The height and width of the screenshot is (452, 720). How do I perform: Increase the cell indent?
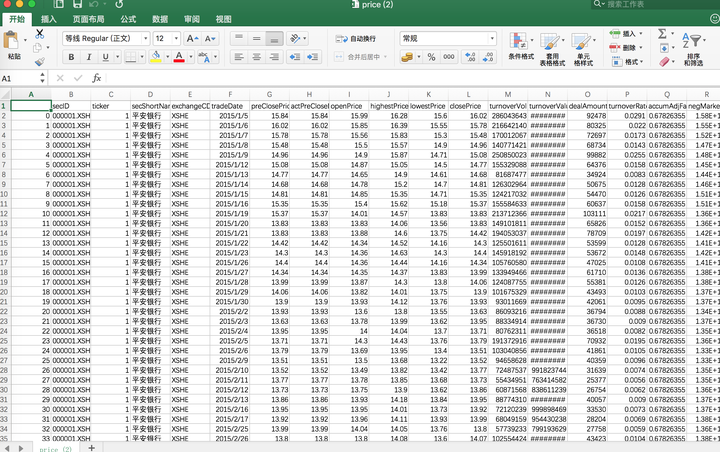(x=312, y=57)
